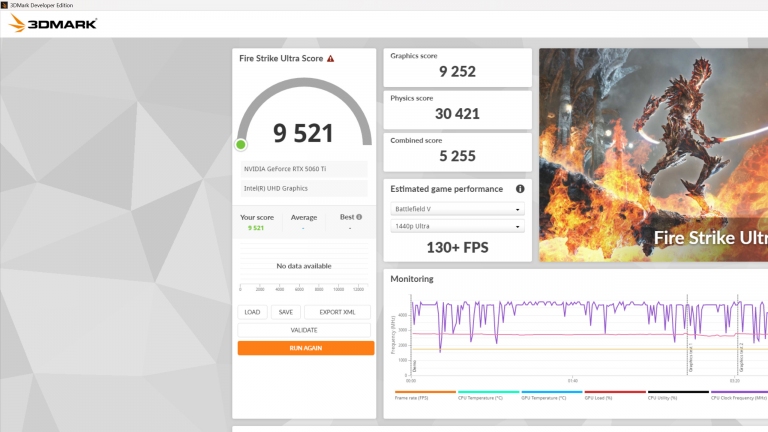Click the Monitoring section heading
The height and width of the screenshot is (432, 768).
pyautogui.click(x=412, y=279)
